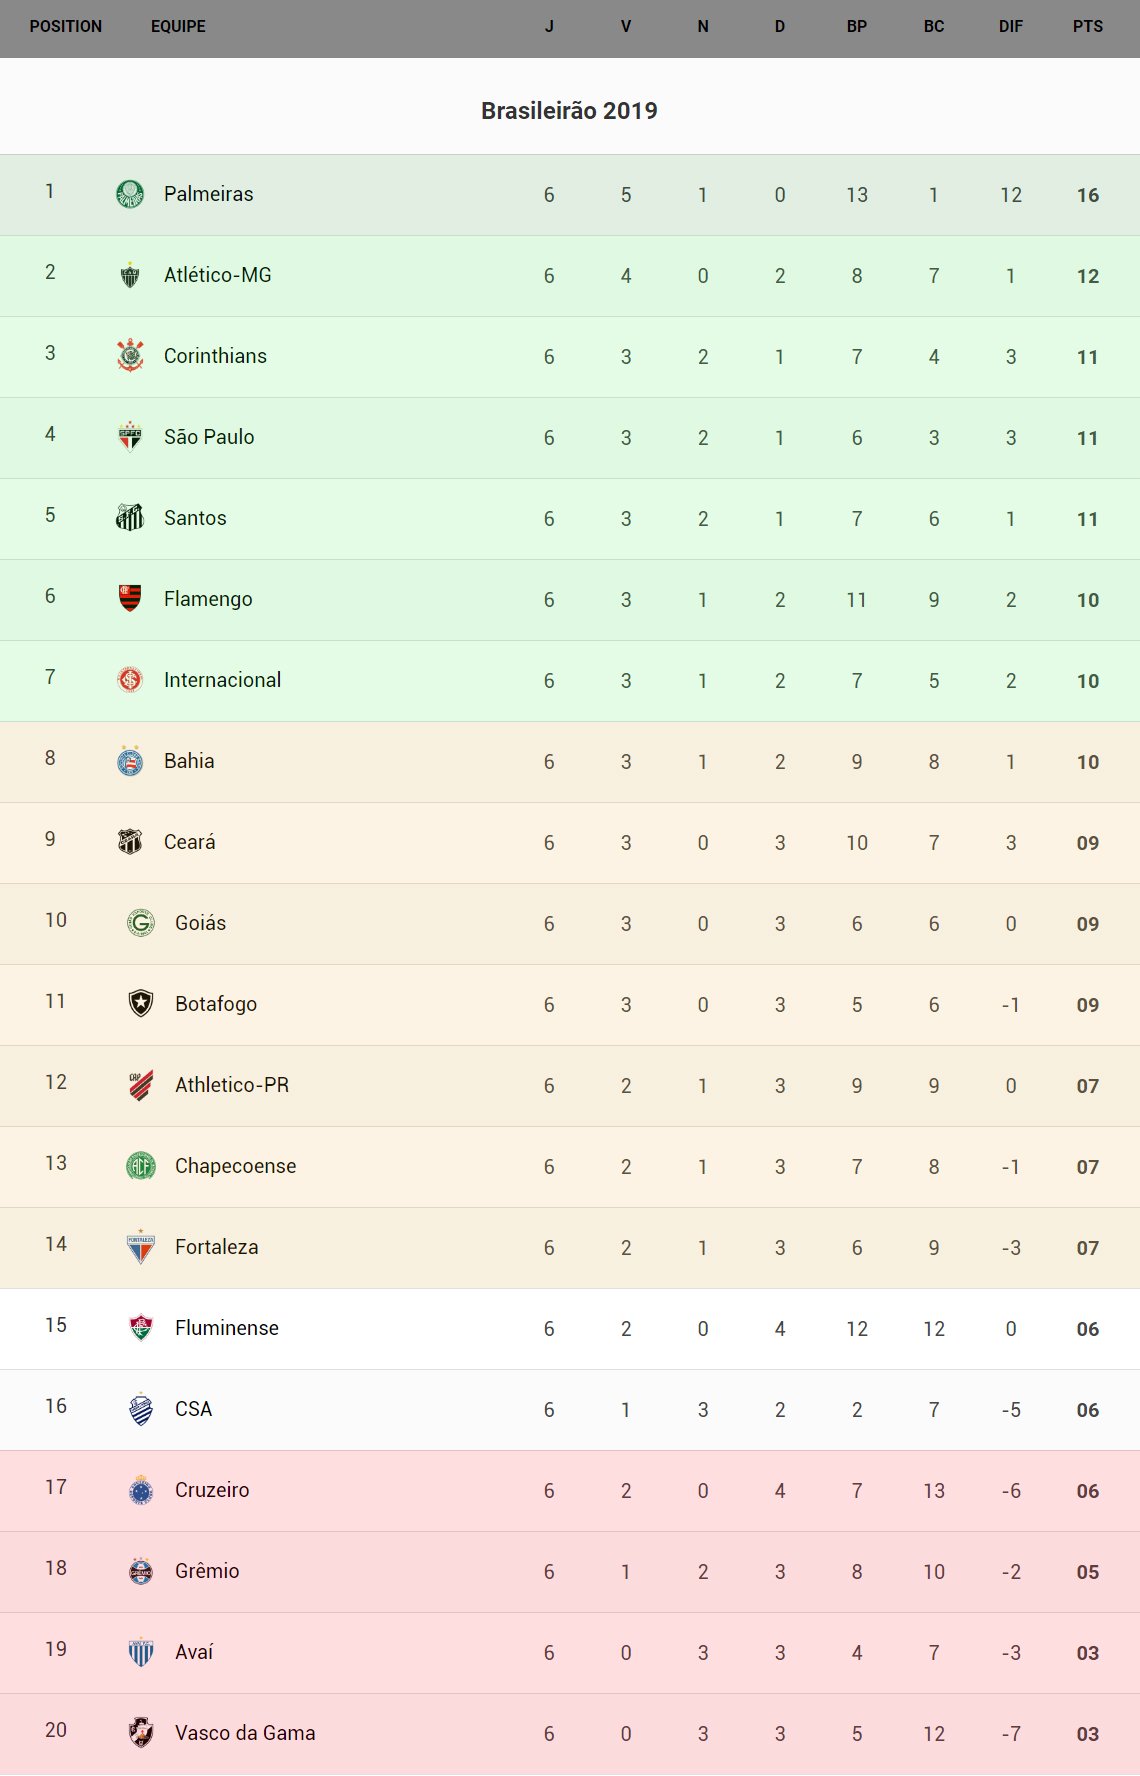Click the Palmeiras club crest
1140x1776 pixels.
pos(130,194)
